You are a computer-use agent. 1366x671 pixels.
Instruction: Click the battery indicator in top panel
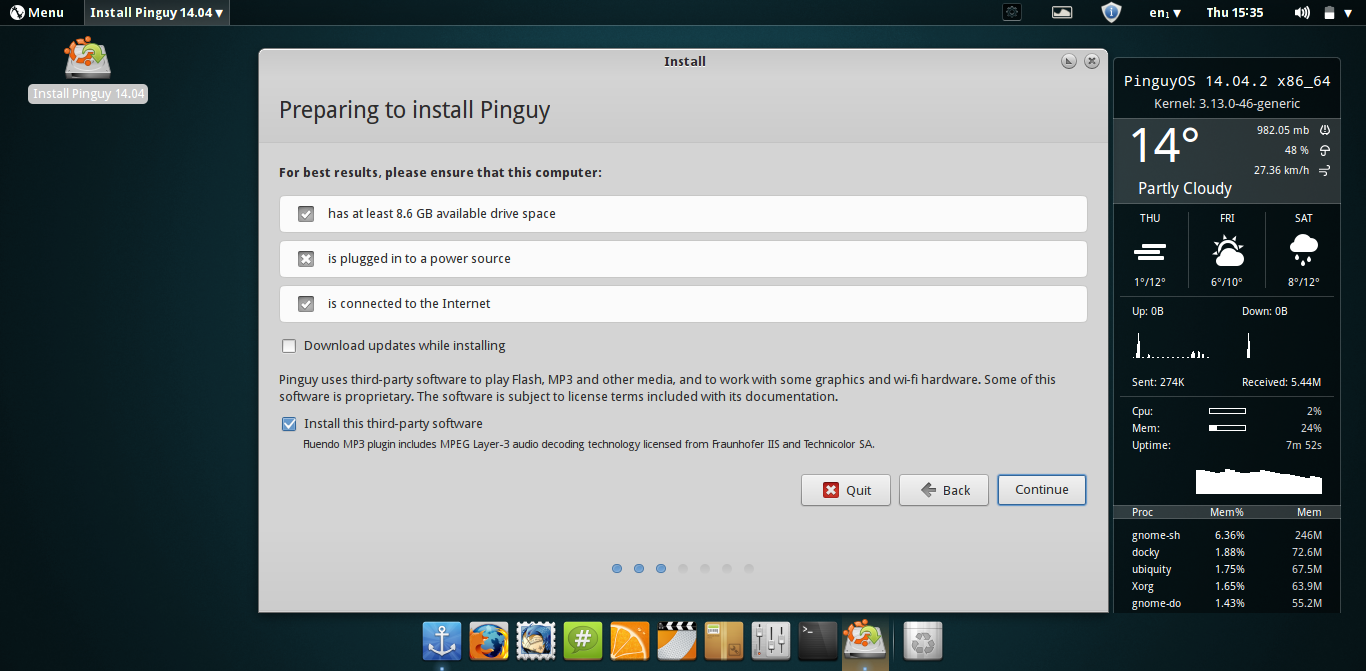tap(1329, 12)
